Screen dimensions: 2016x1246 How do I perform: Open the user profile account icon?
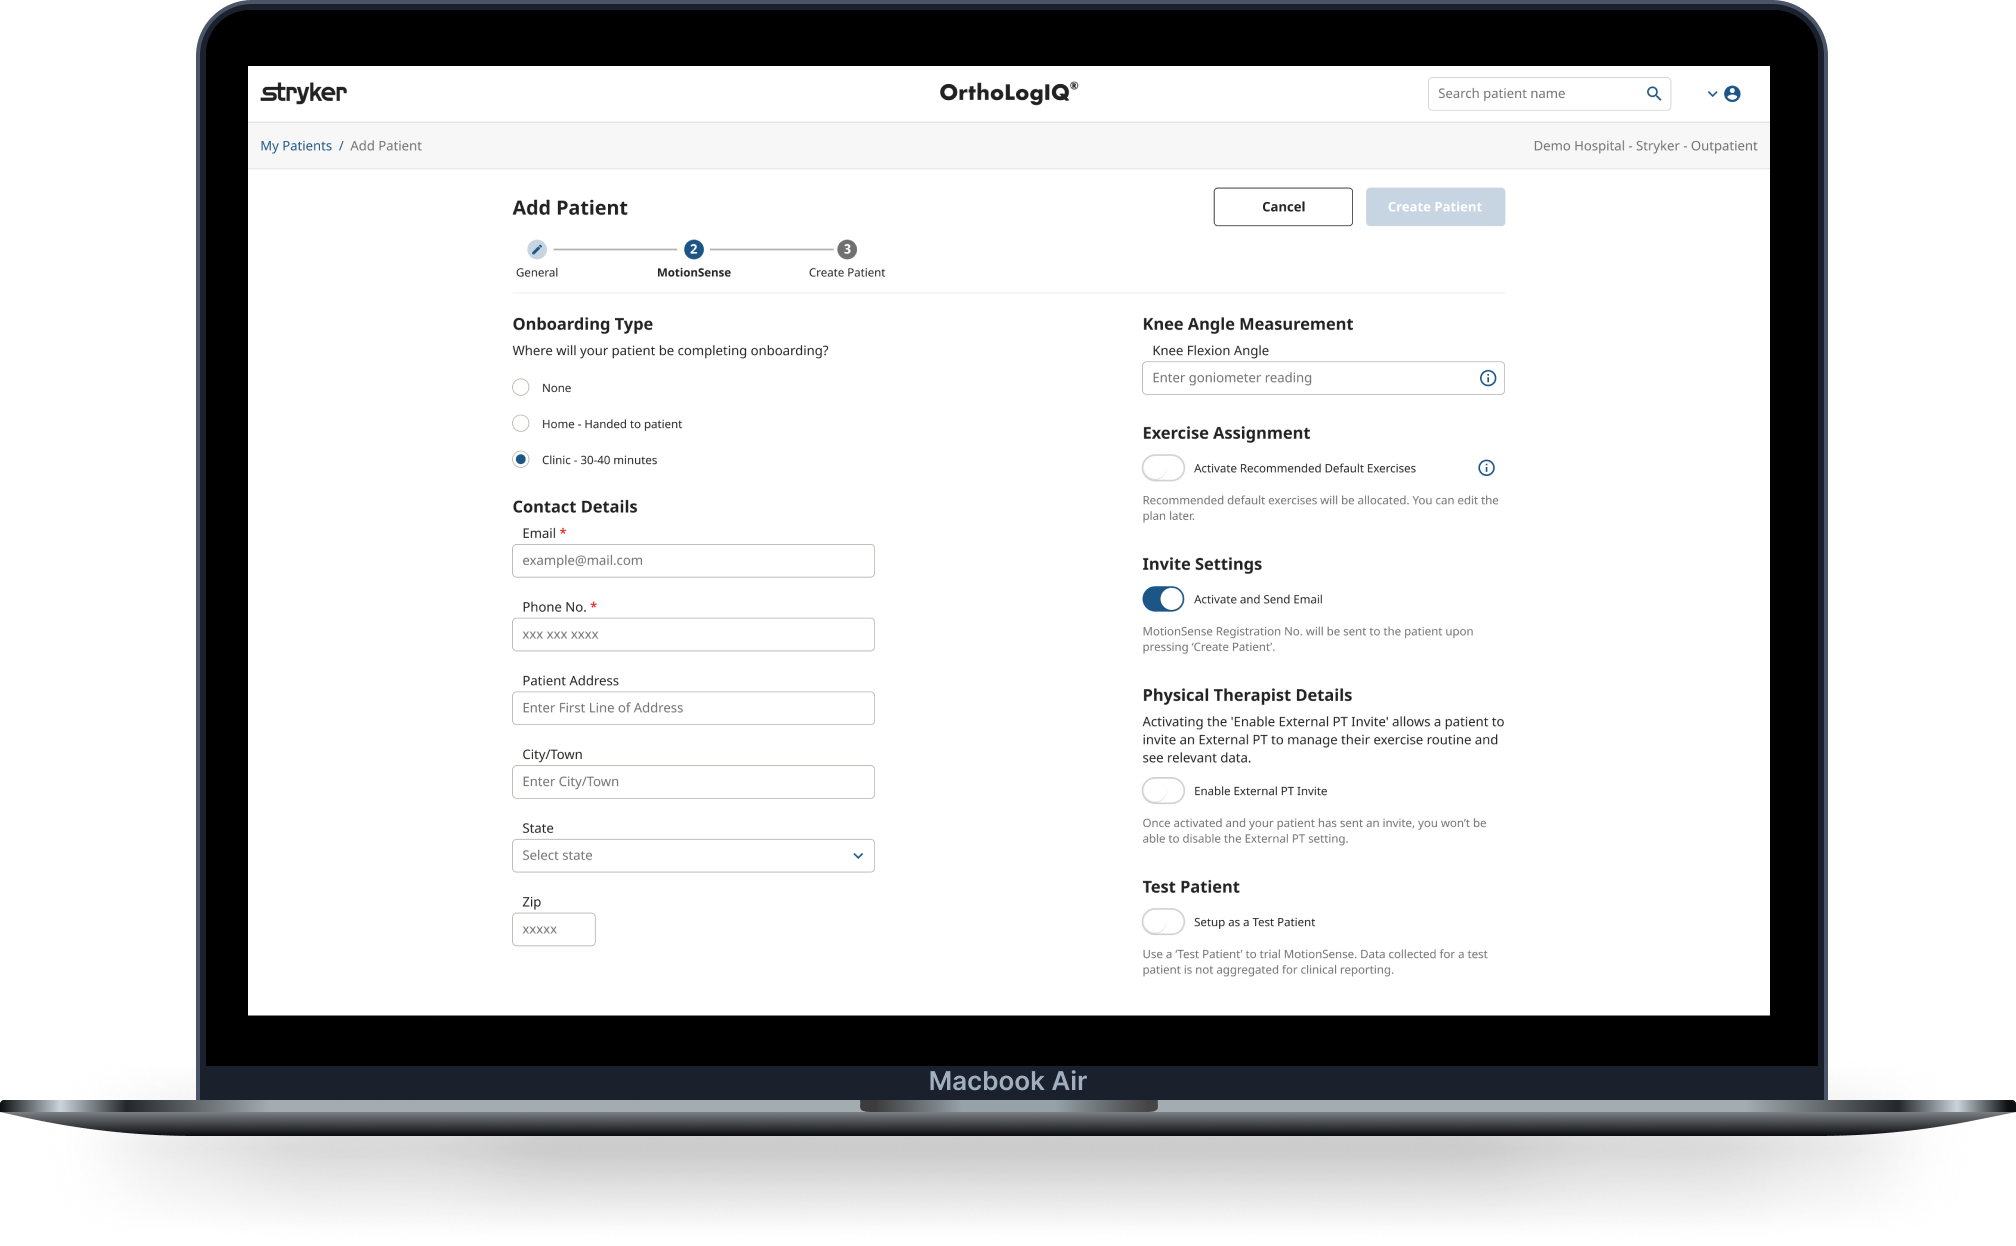point(1732,94)
